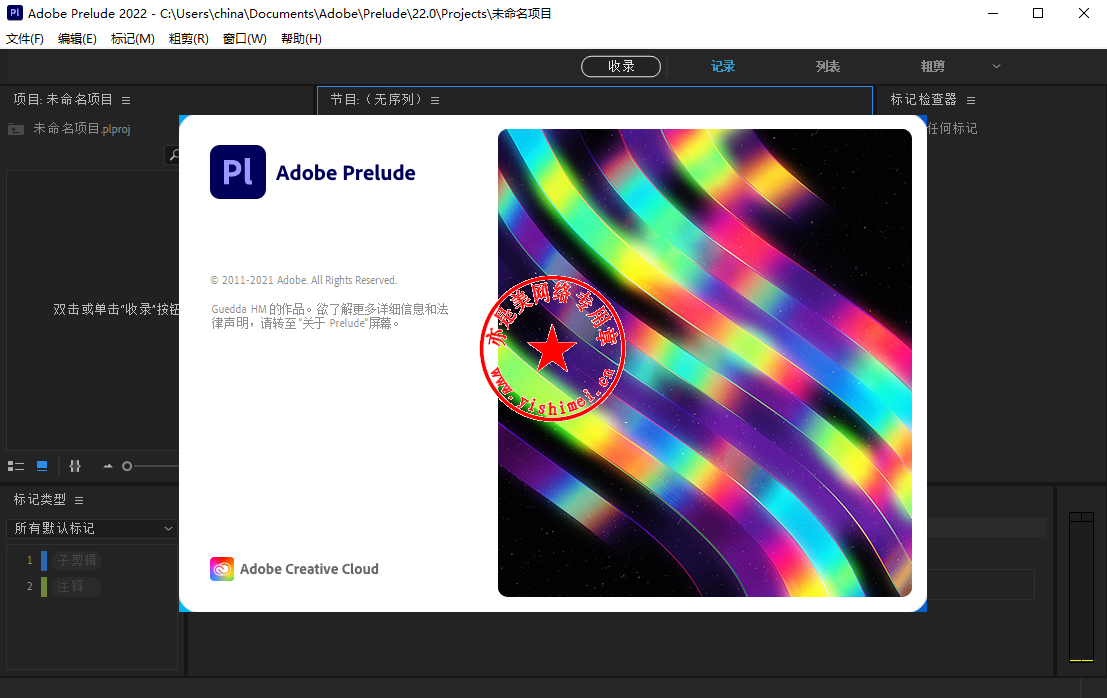The image size is (1107, 698).
Task: Click the green 注释 color swatch
Action: tap(44, 586)
